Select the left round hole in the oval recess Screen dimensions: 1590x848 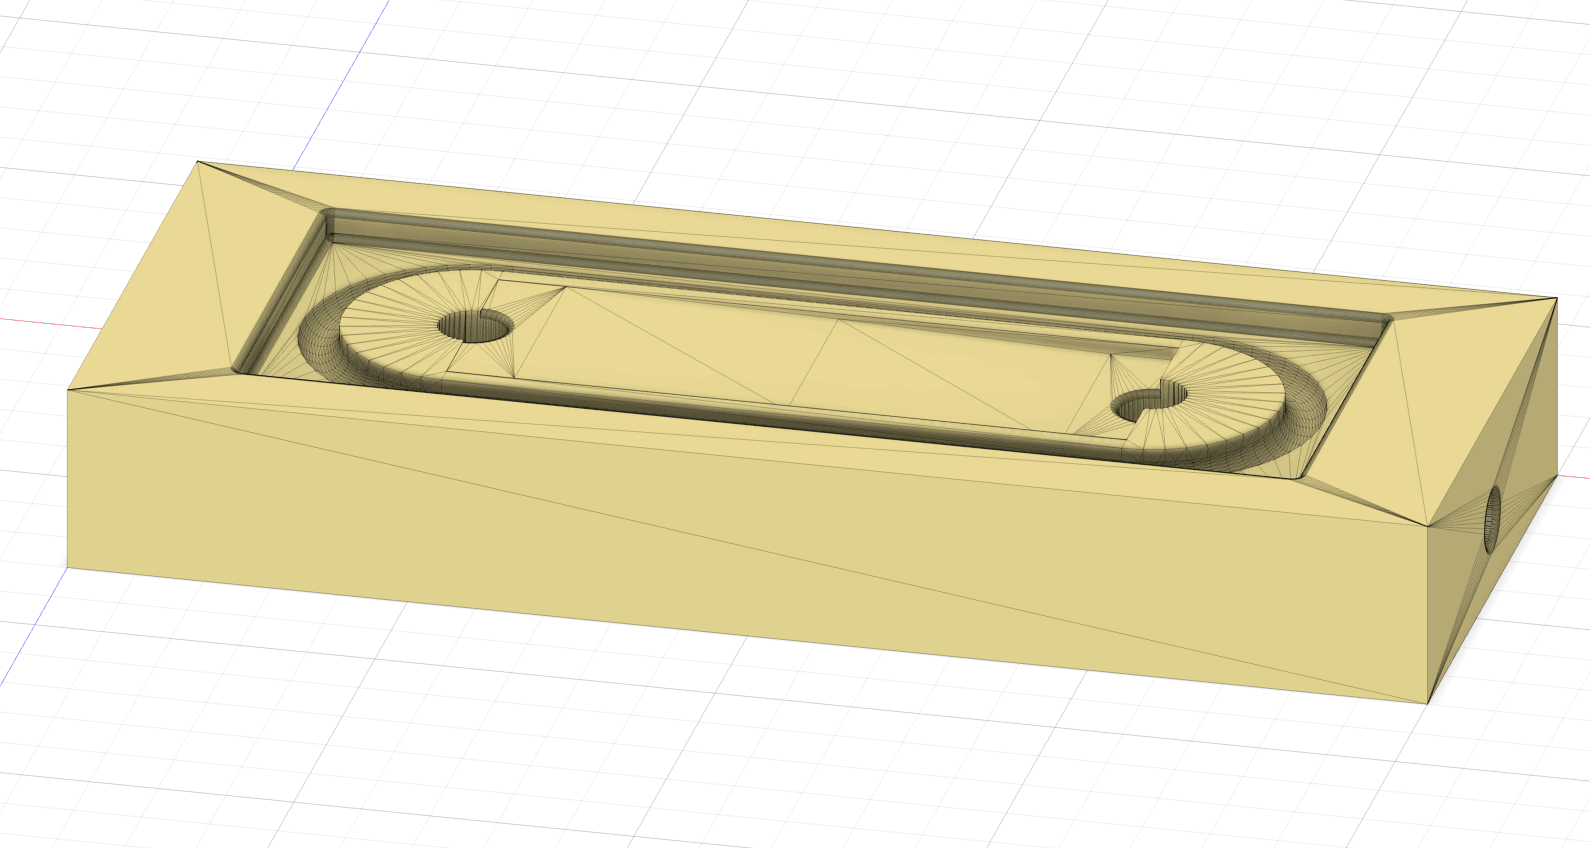click(475, 325)
